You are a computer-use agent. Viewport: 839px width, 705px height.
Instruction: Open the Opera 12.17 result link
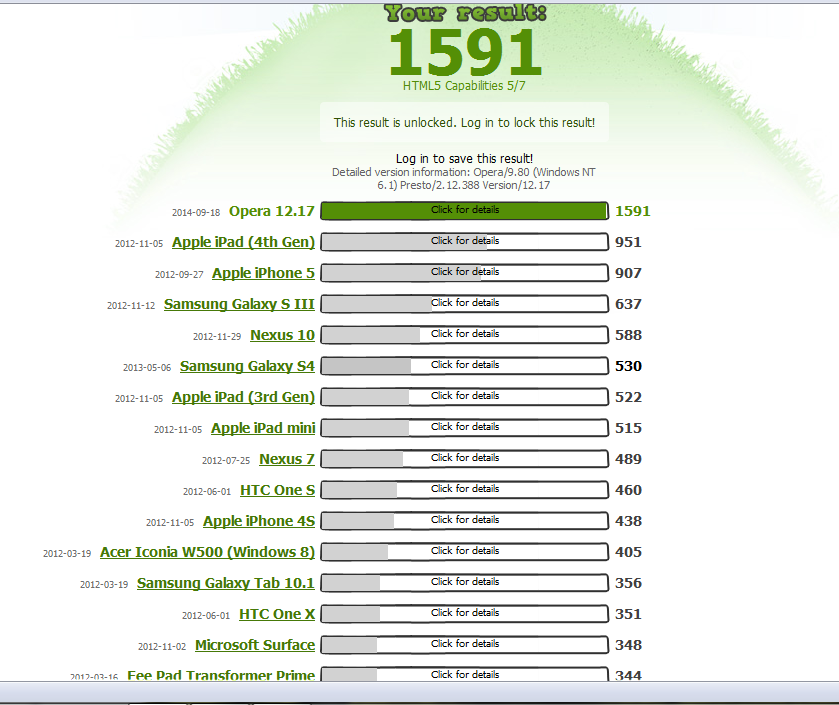[x=271, y=211]
